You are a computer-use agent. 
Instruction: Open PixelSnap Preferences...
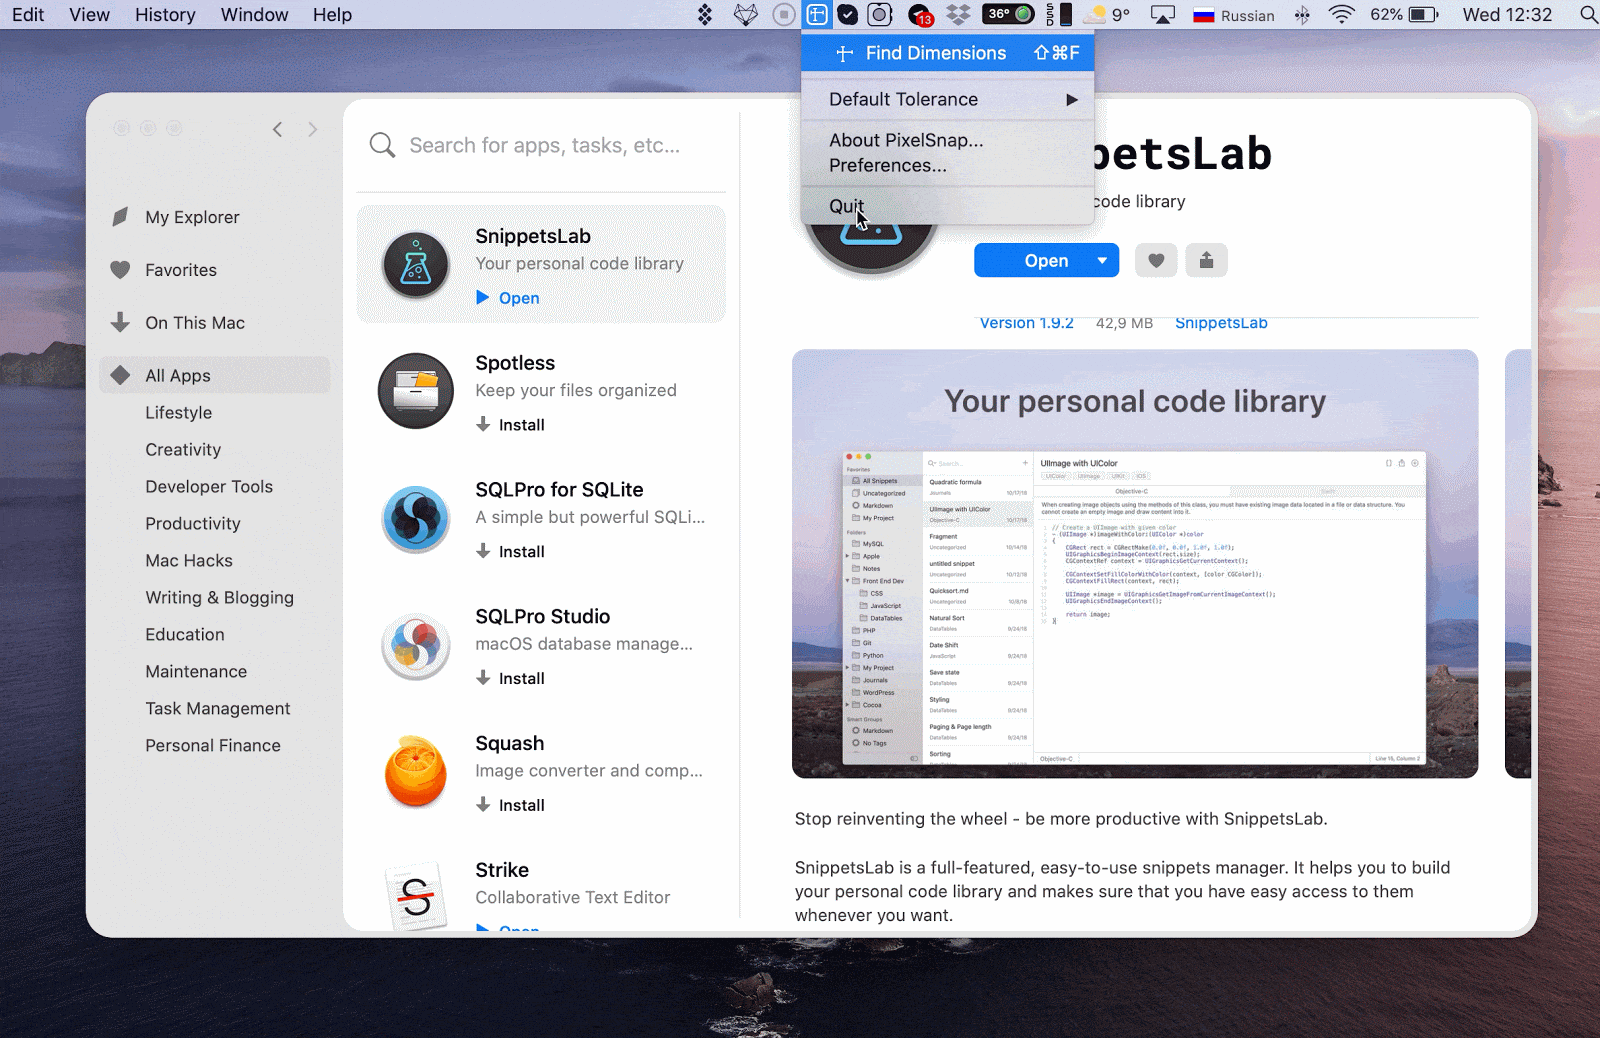(947, 166)
